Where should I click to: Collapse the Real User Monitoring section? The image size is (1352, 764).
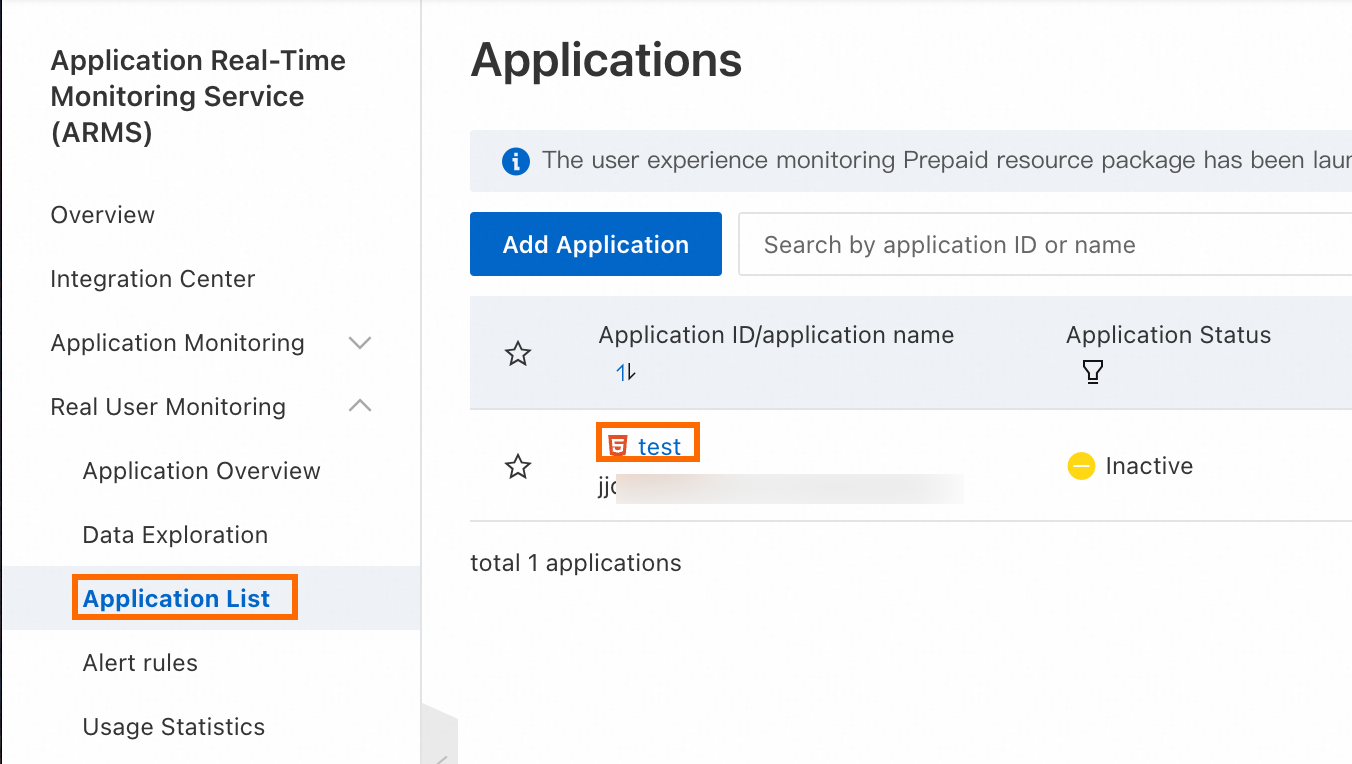click(359, 406)
